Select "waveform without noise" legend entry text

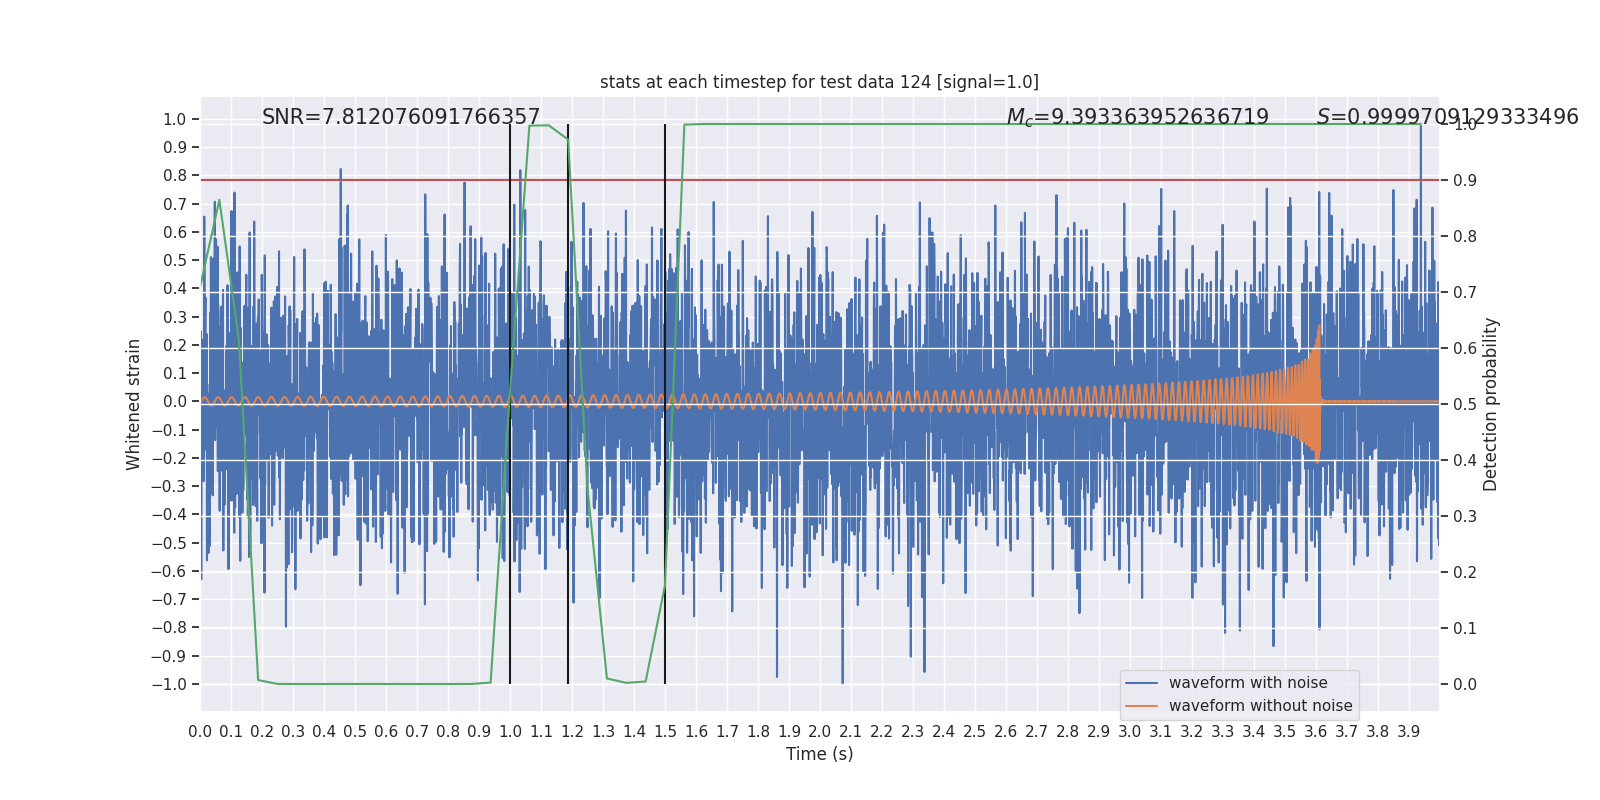tap(1260, 706)
